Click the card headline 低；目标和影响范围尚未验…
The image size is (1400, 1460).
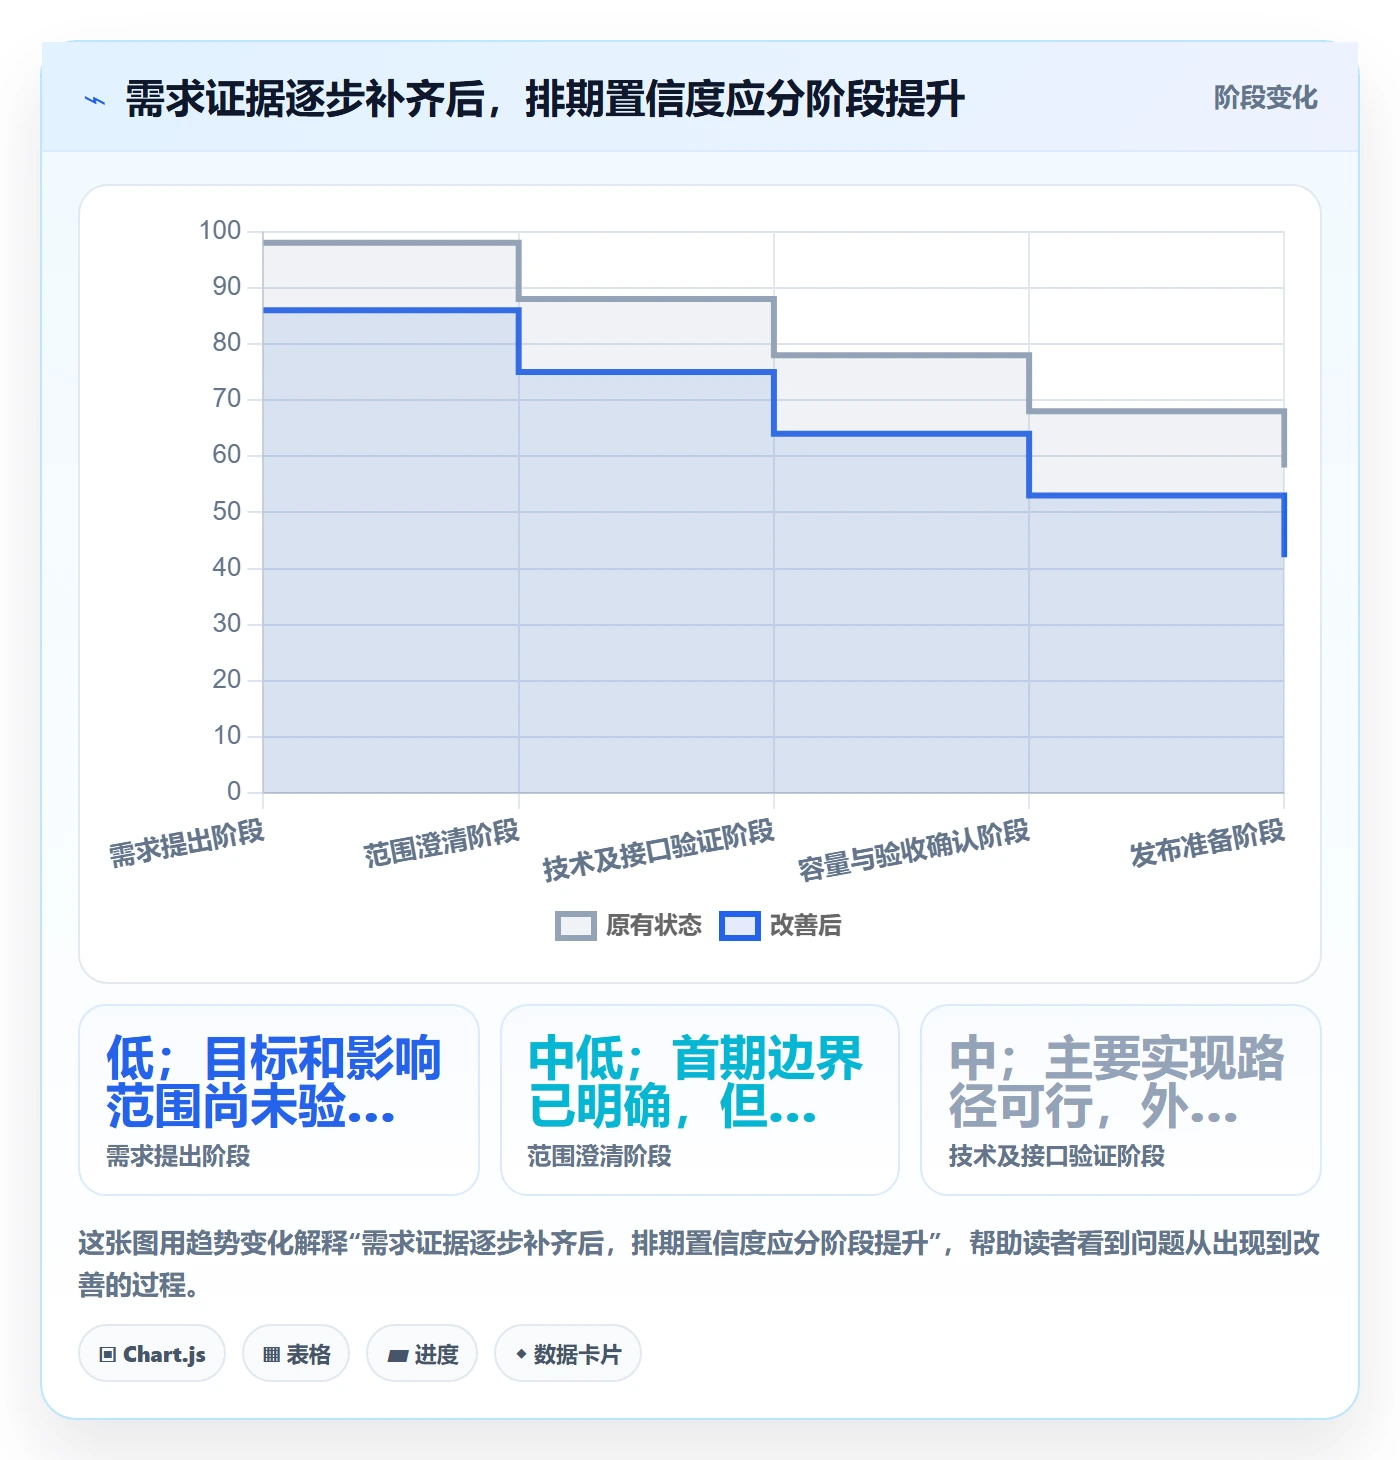(x=274, y=1082)
